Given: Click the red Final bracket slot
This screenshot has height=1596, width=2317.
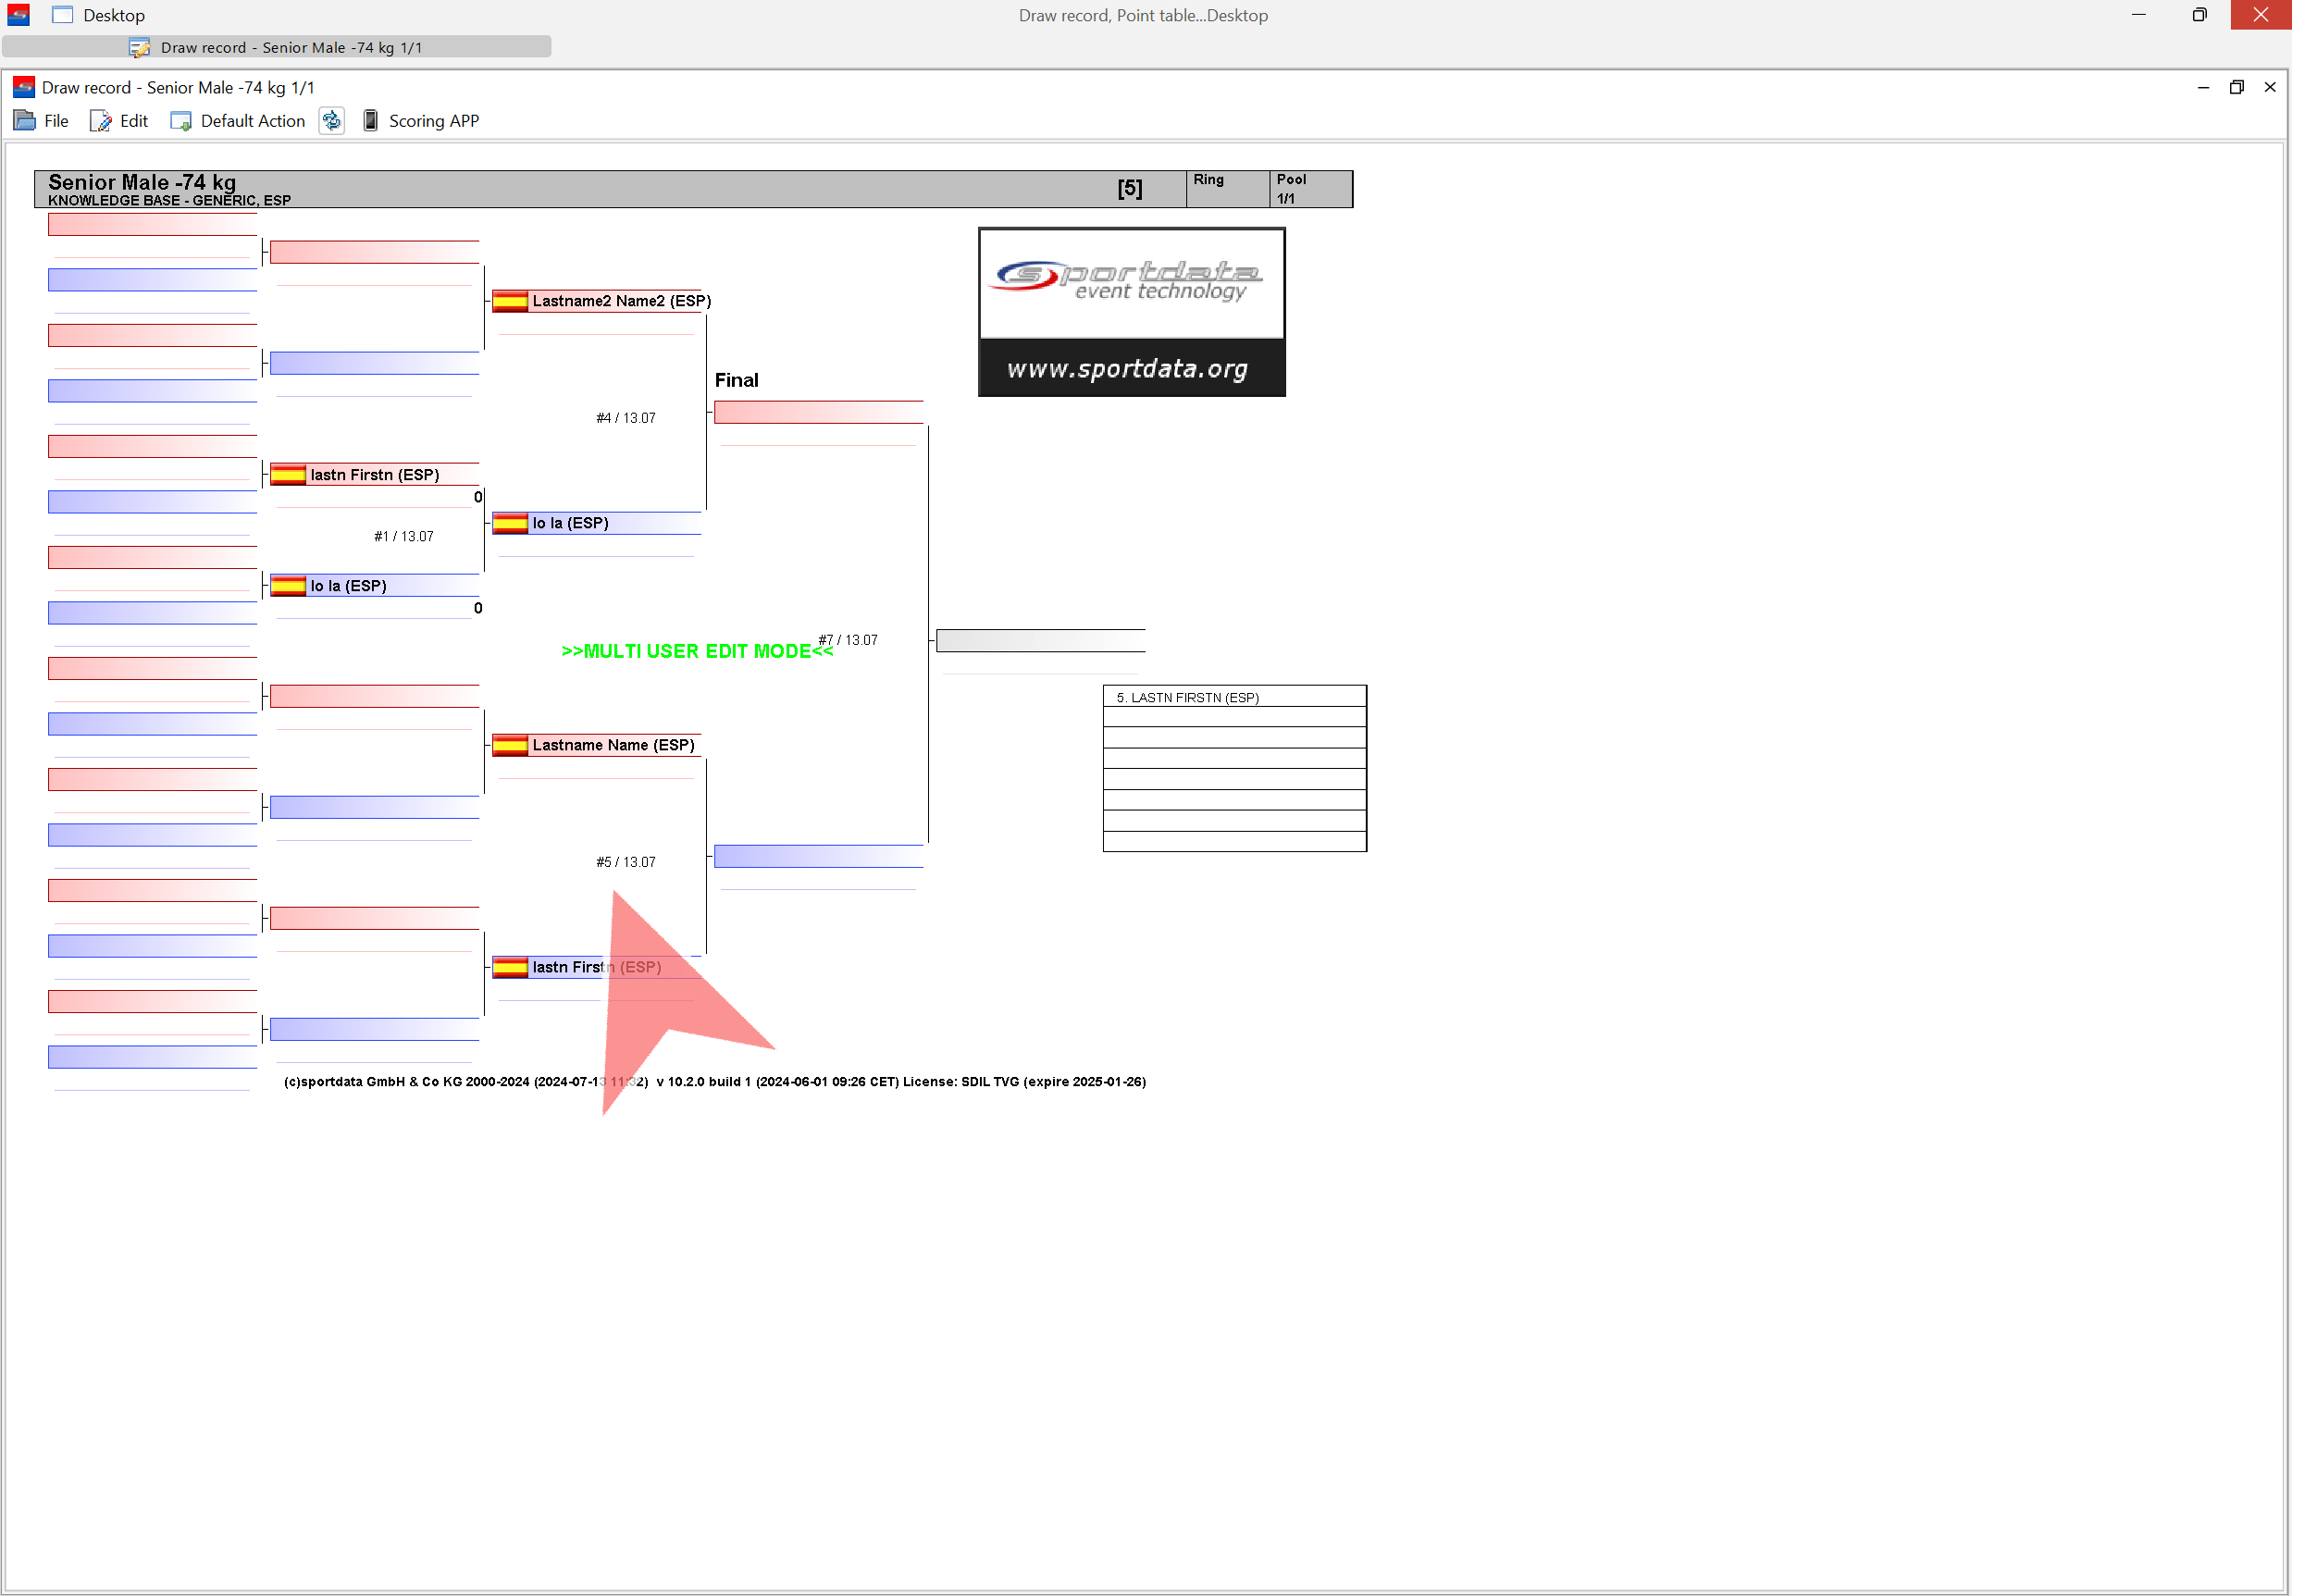Looking at the screenshot, I should click(818, 412).
